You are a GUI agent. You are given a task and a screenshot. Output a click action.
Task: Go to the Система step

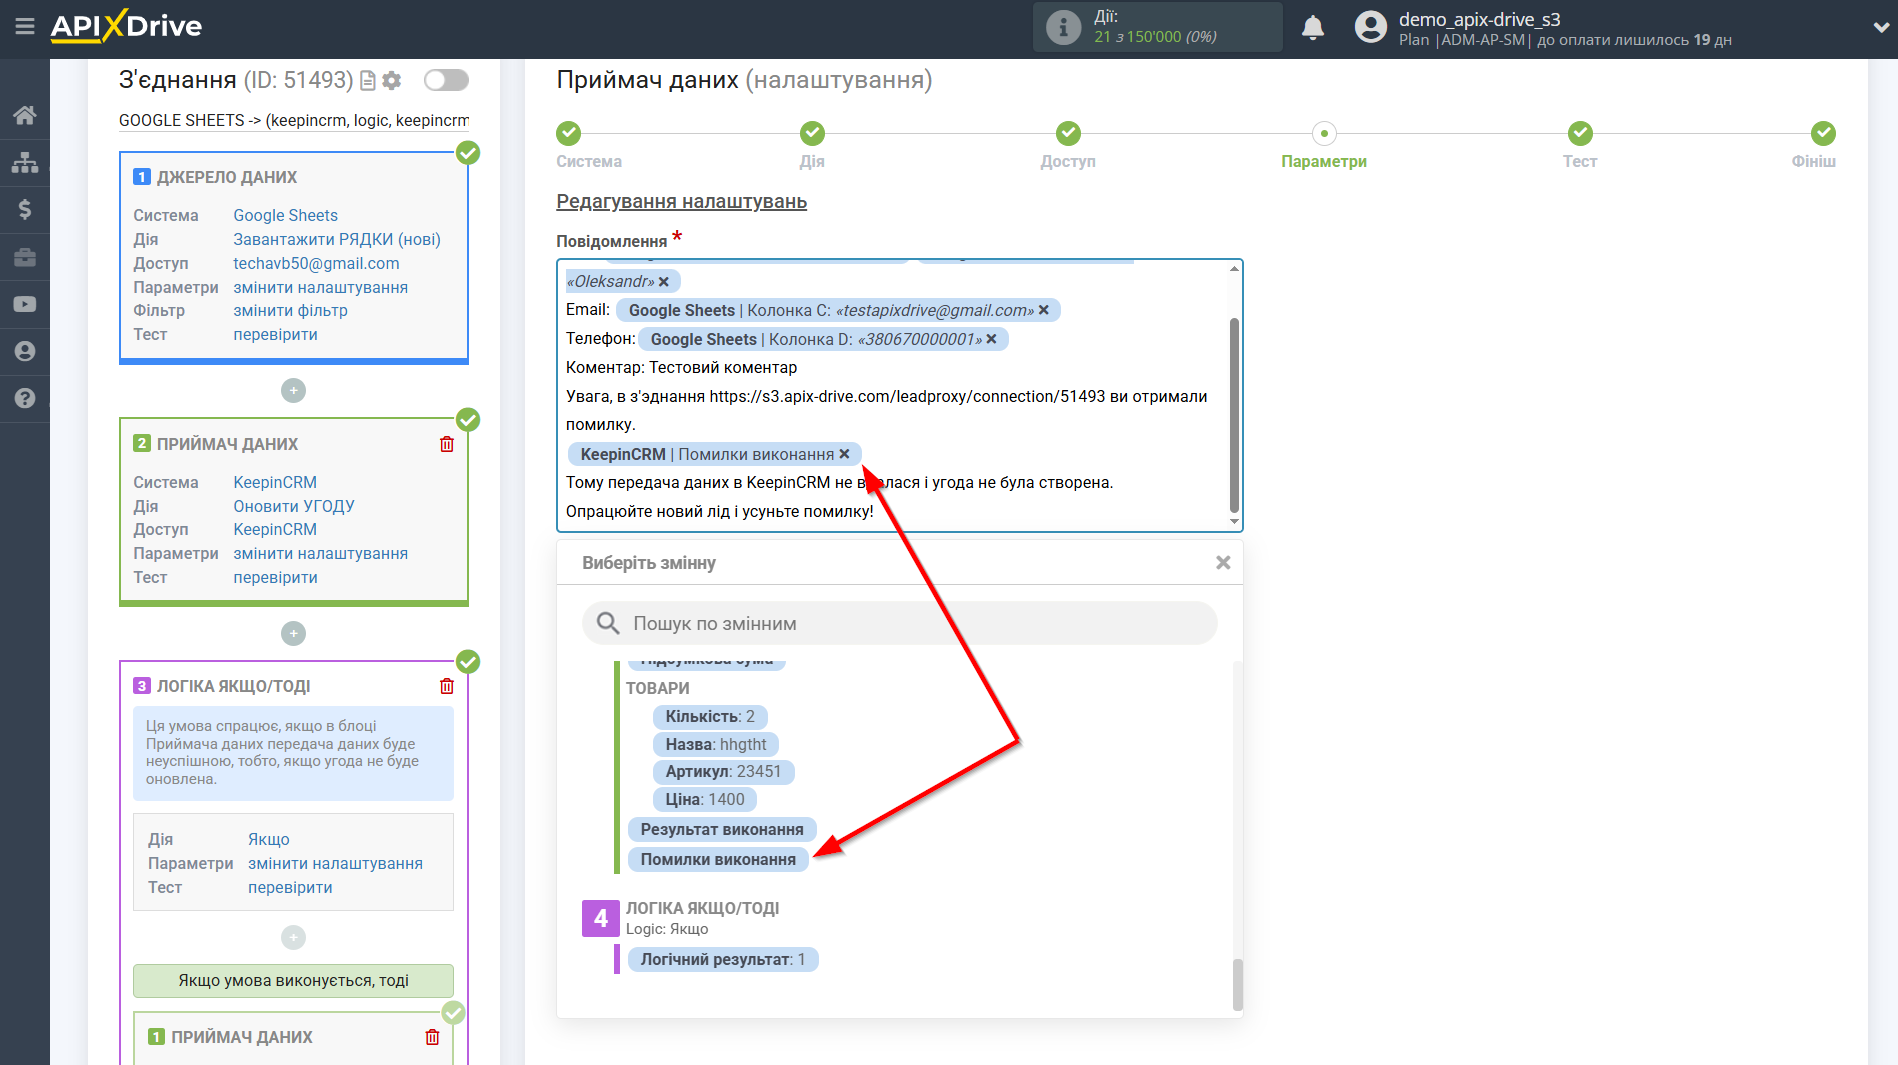click(x=568, y=133)
